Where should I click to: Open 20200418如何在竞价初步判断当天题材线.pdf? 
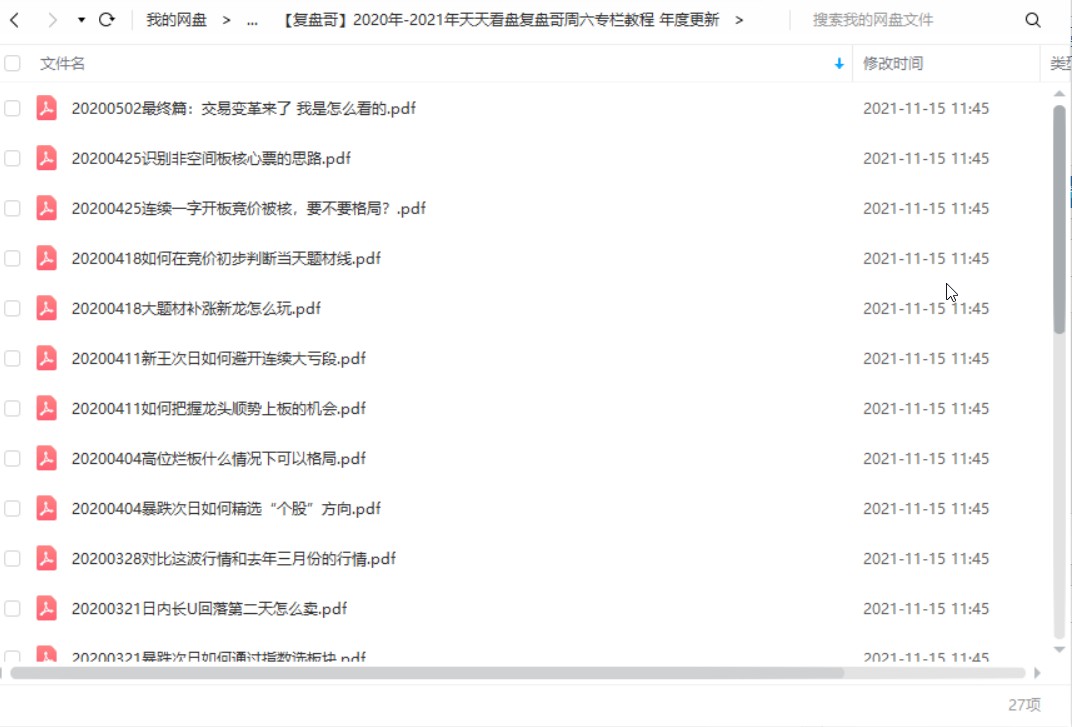[225, 258]
